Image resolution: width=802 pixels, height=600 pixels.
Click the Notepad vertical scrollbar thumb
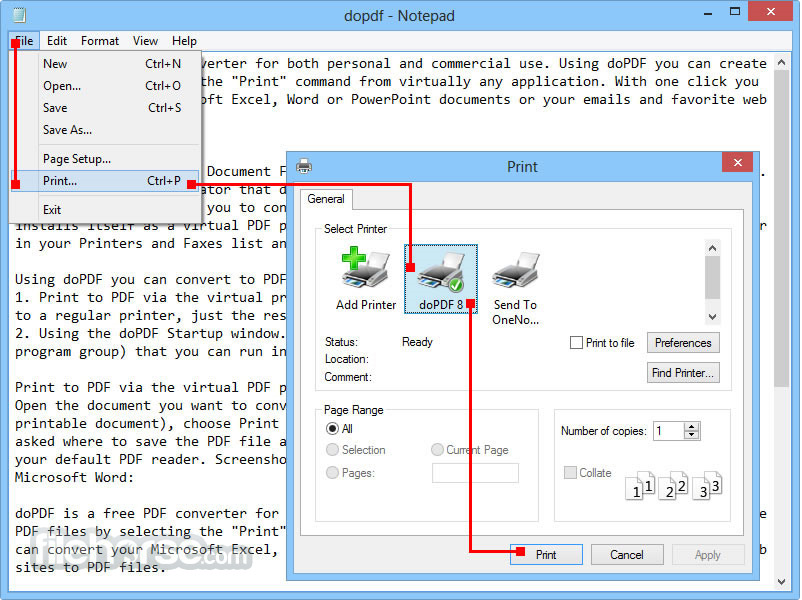(781, 229)
